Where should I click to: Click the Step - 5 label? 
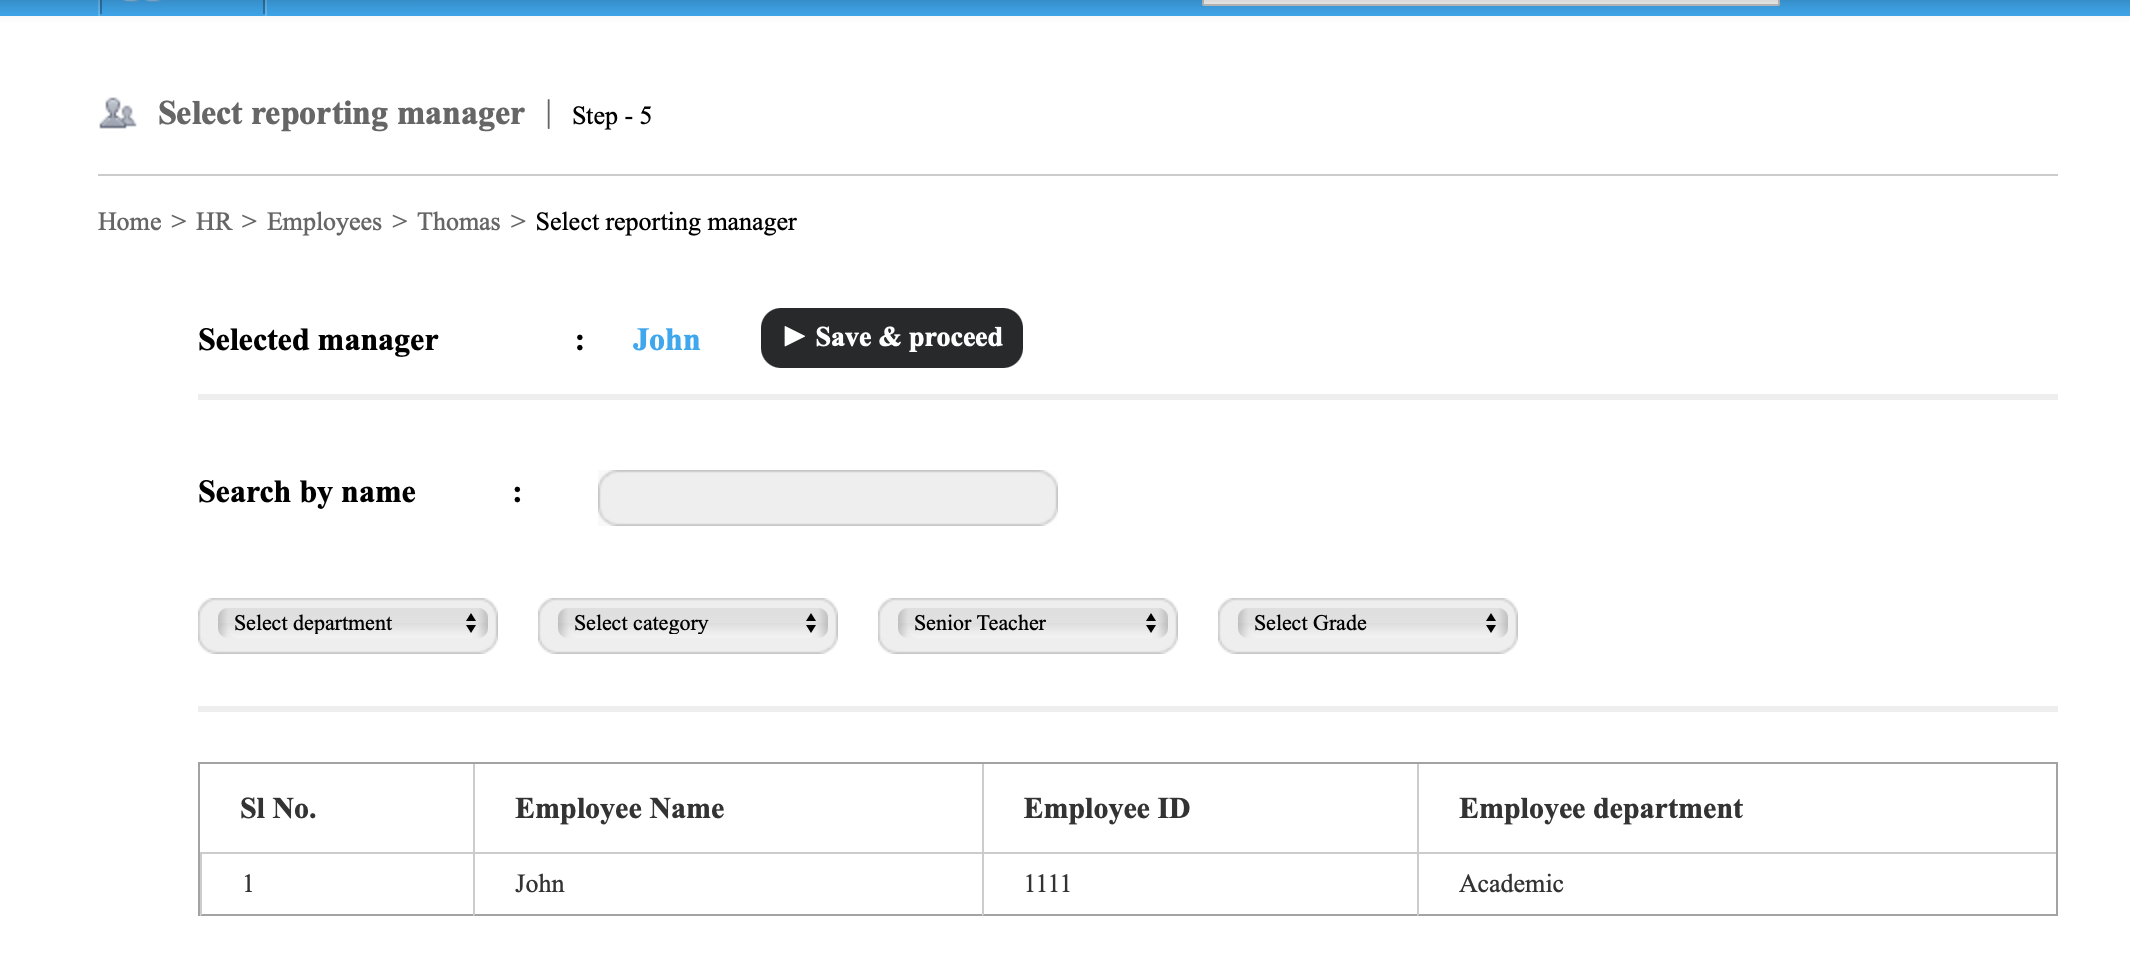tap(612, 116)
